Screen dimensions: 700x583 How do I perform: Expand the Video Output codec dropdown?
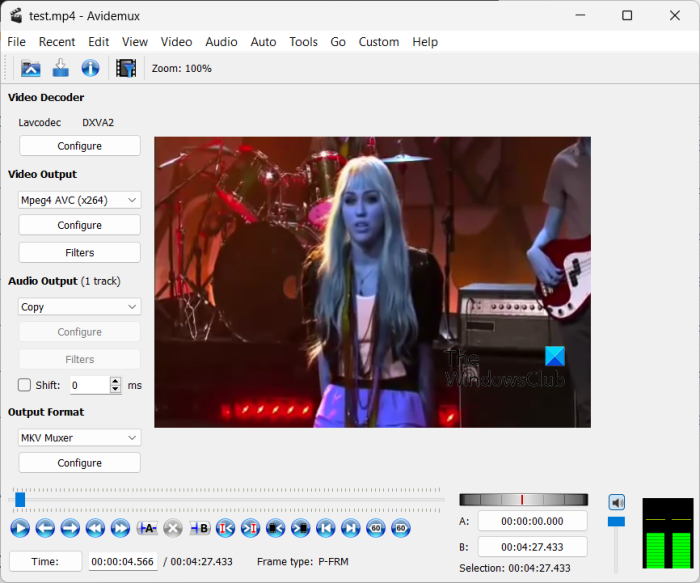point(80,200)
